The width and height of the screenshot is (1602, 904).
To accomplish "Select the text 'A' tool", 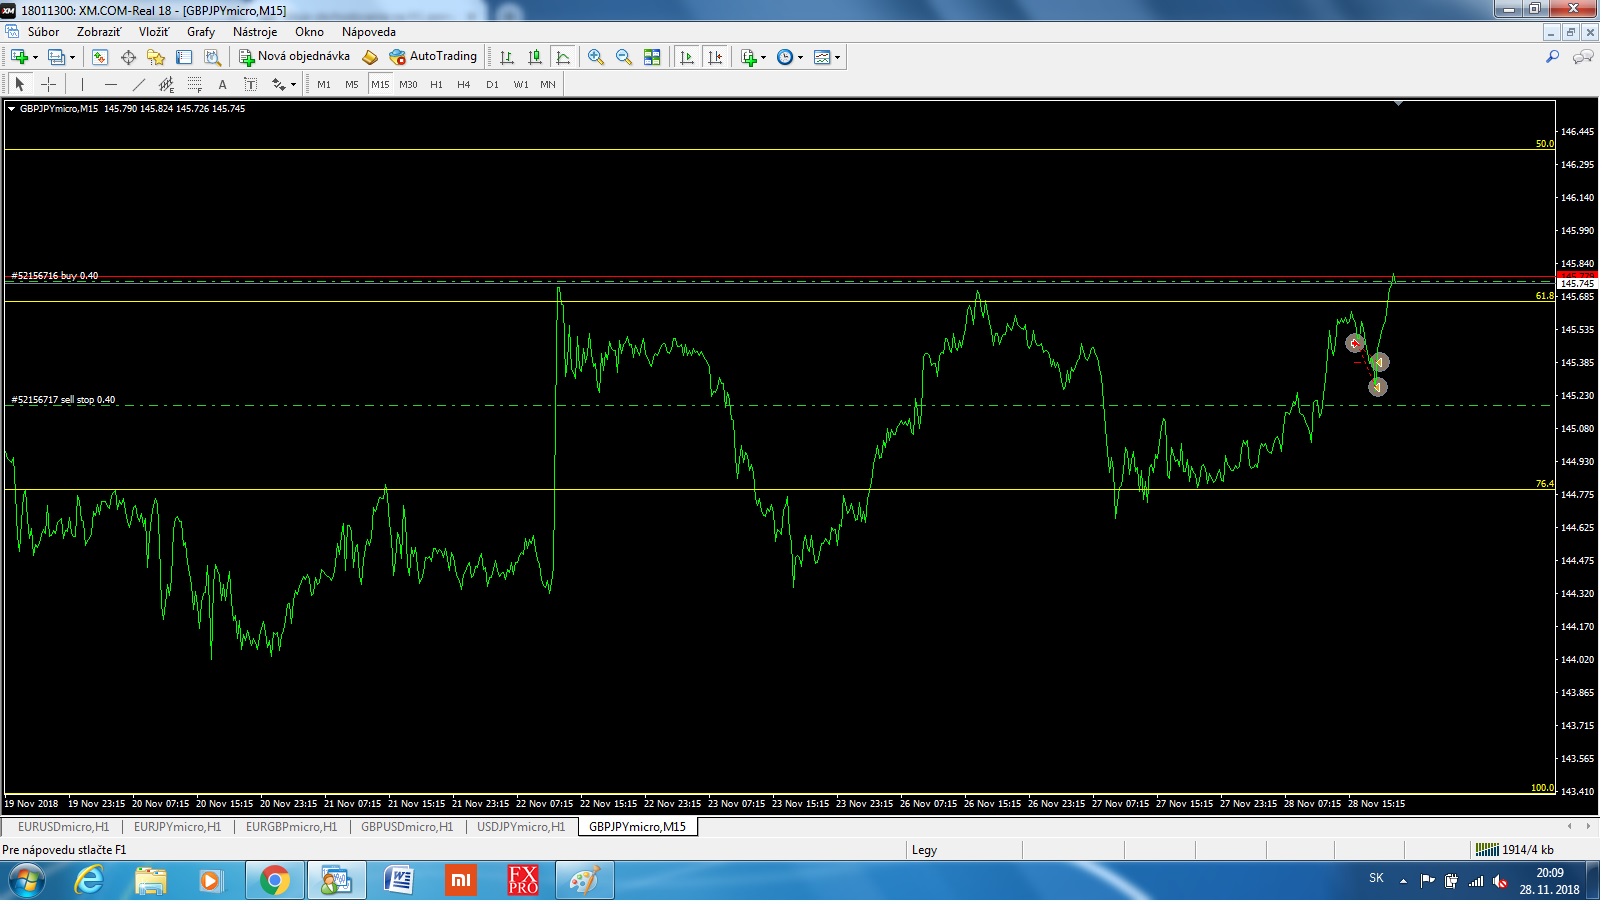I will pyautogui.click(x=222, y=85).
